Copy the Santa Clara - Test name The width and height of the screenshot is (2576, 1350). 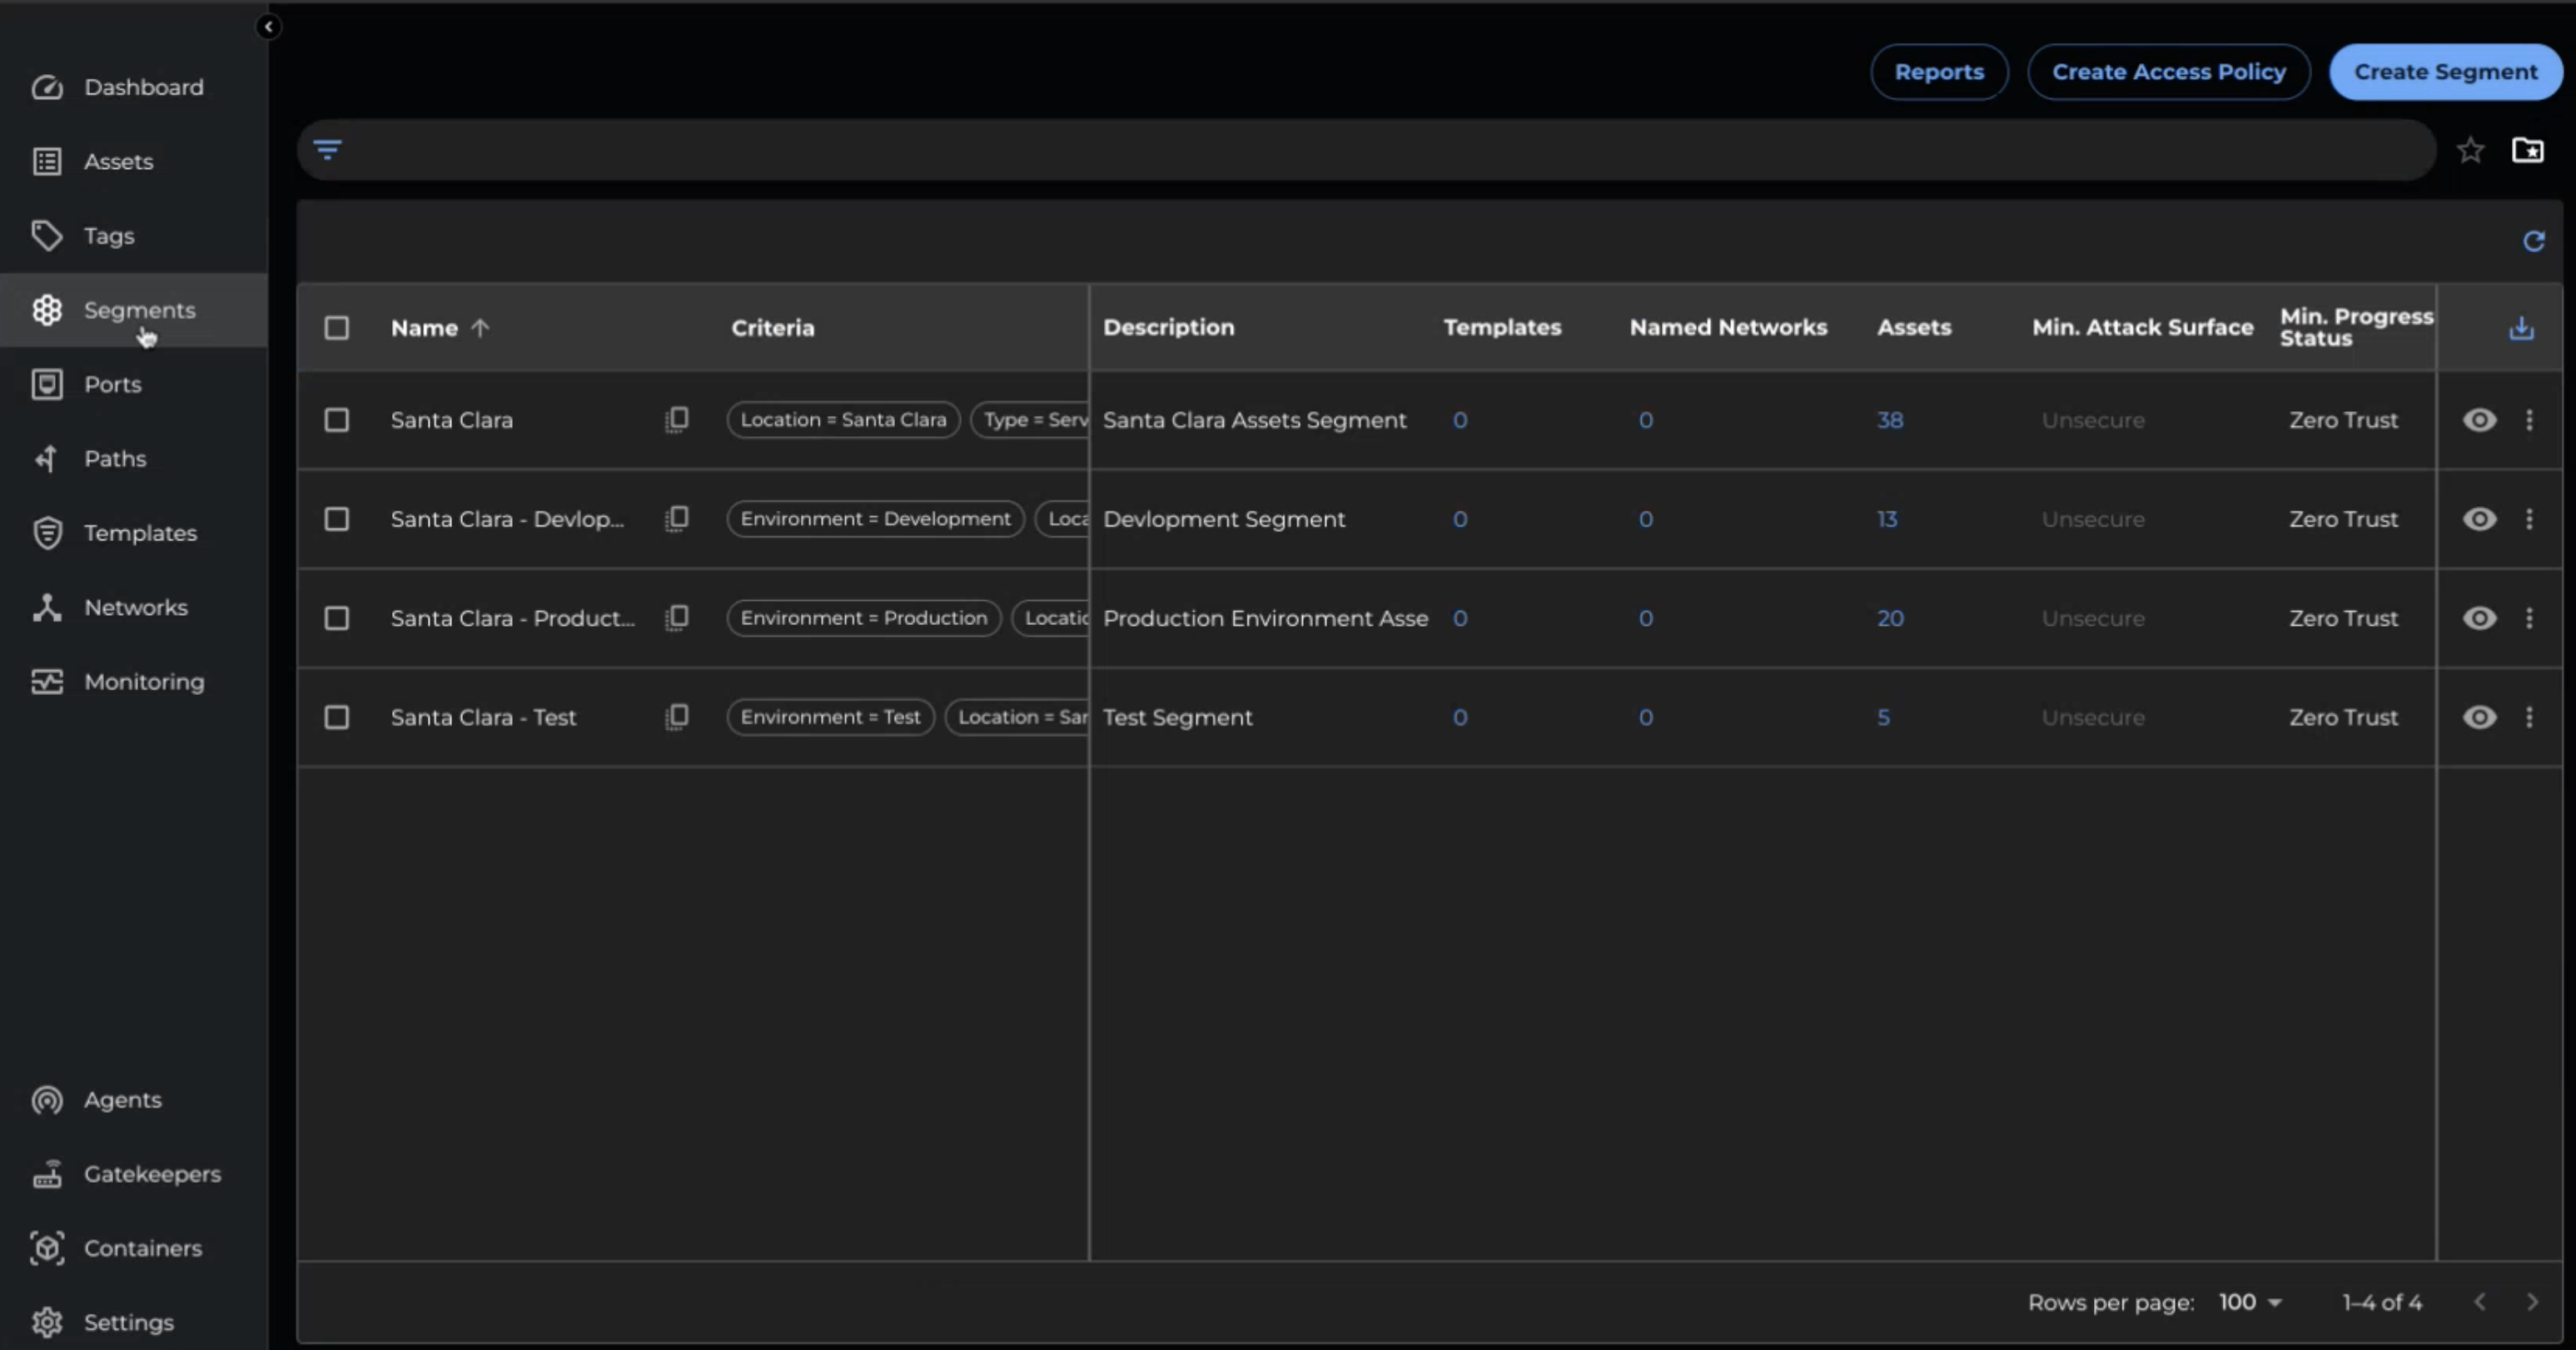point(677,717)
